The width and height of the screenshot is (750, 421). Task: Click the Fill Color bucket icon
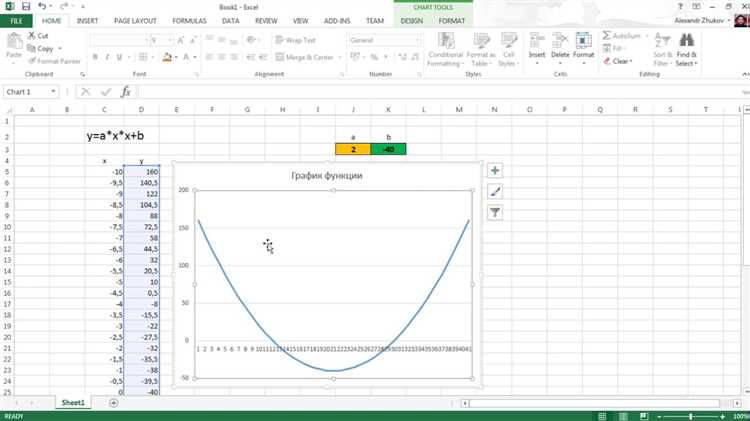point(167,57)
